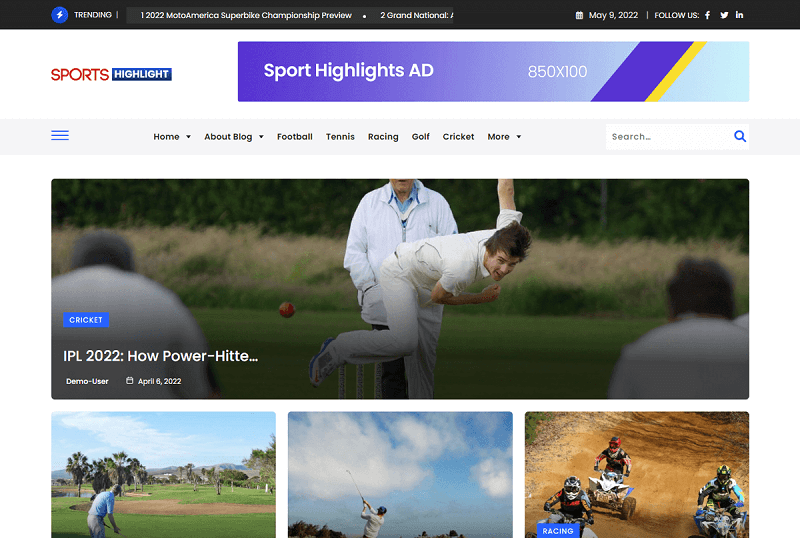The height and width of the screenshot is (538, 800).
Task: Click the FOLLOW US label
Action: coord(677,15)
